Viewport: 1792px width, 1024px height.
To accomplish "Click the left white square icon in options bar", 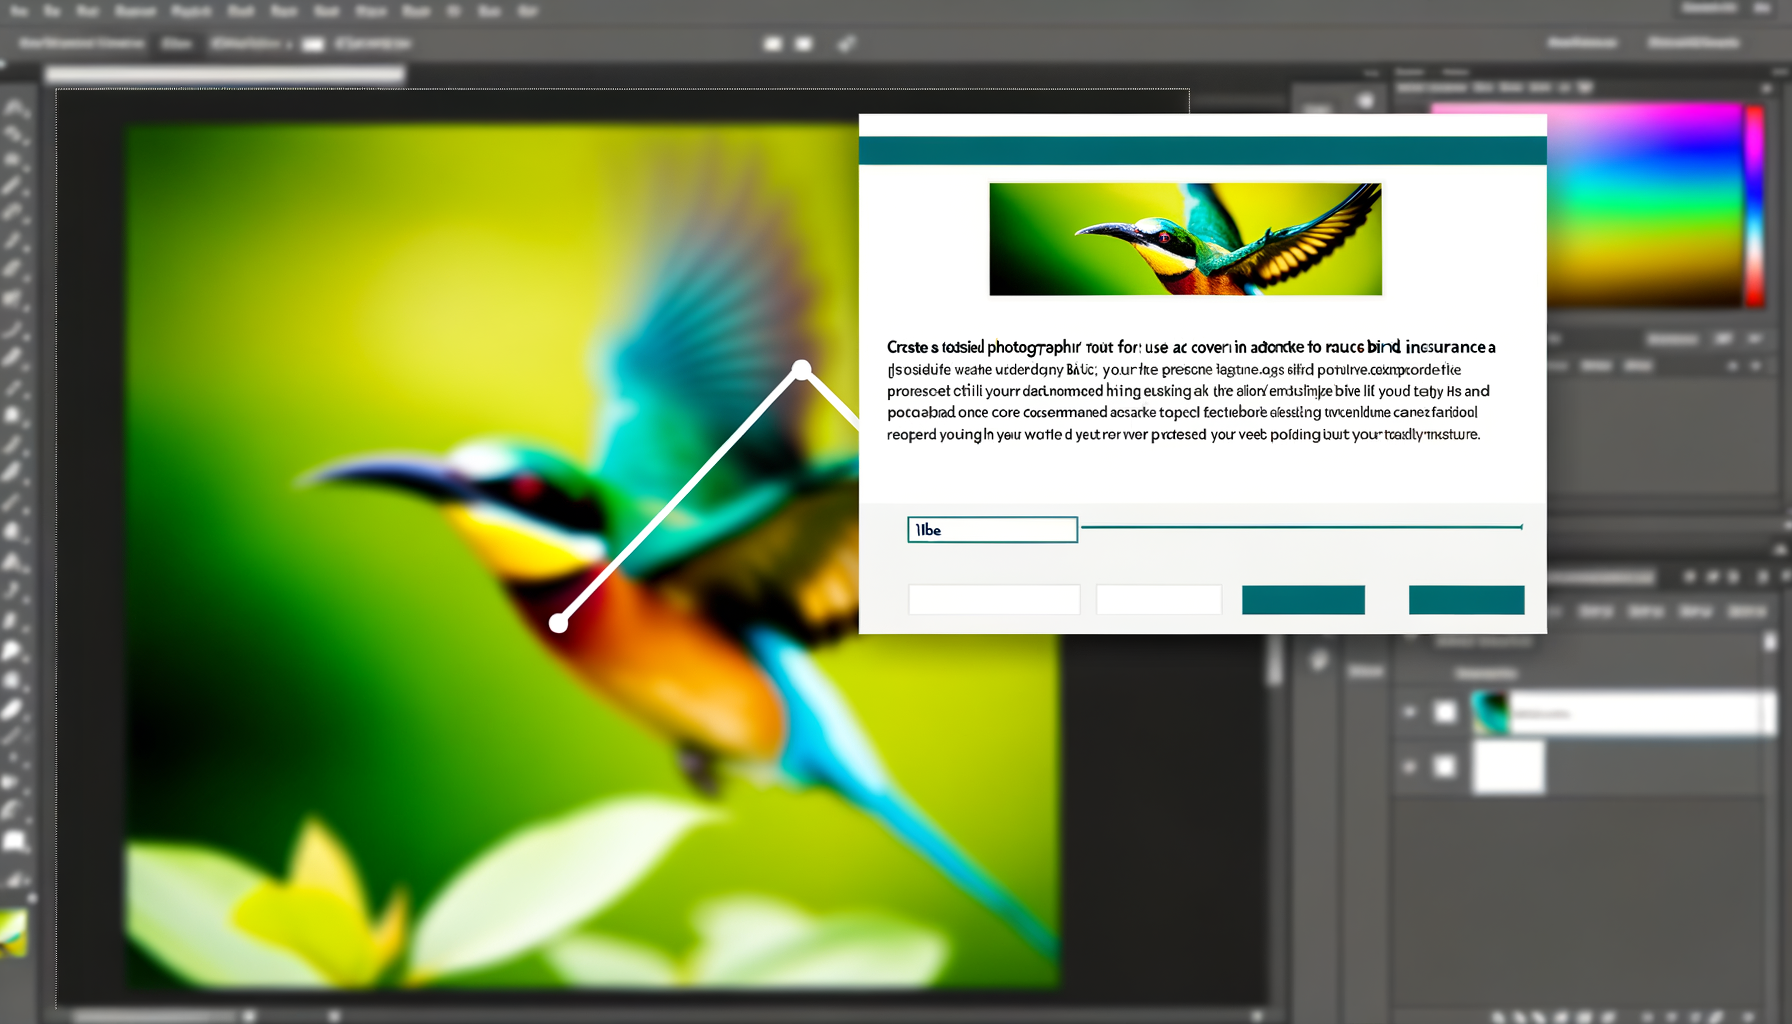I will click(772, 44).
